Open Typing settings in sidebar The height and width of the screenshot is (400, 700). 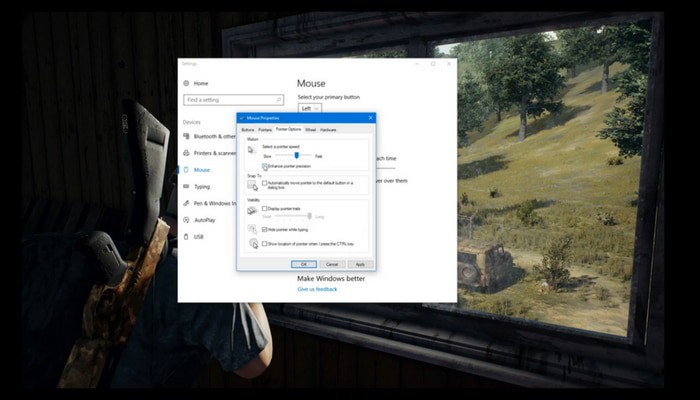[196, 187]
